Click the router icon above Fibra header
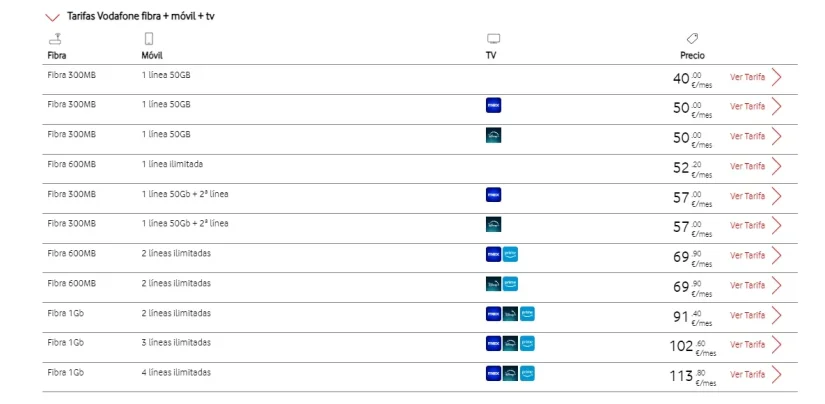825x404 pixels. [55, 39]
